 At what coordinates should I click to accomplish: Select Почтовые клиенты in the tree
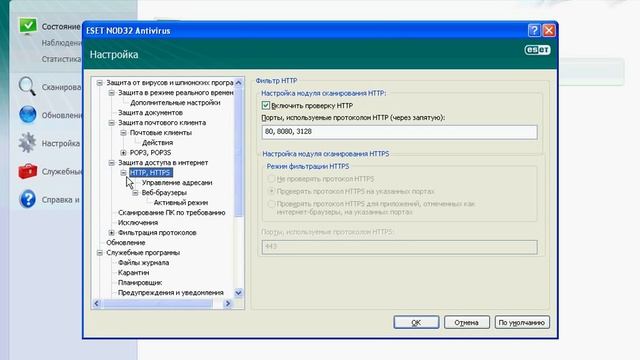(161, 133)
